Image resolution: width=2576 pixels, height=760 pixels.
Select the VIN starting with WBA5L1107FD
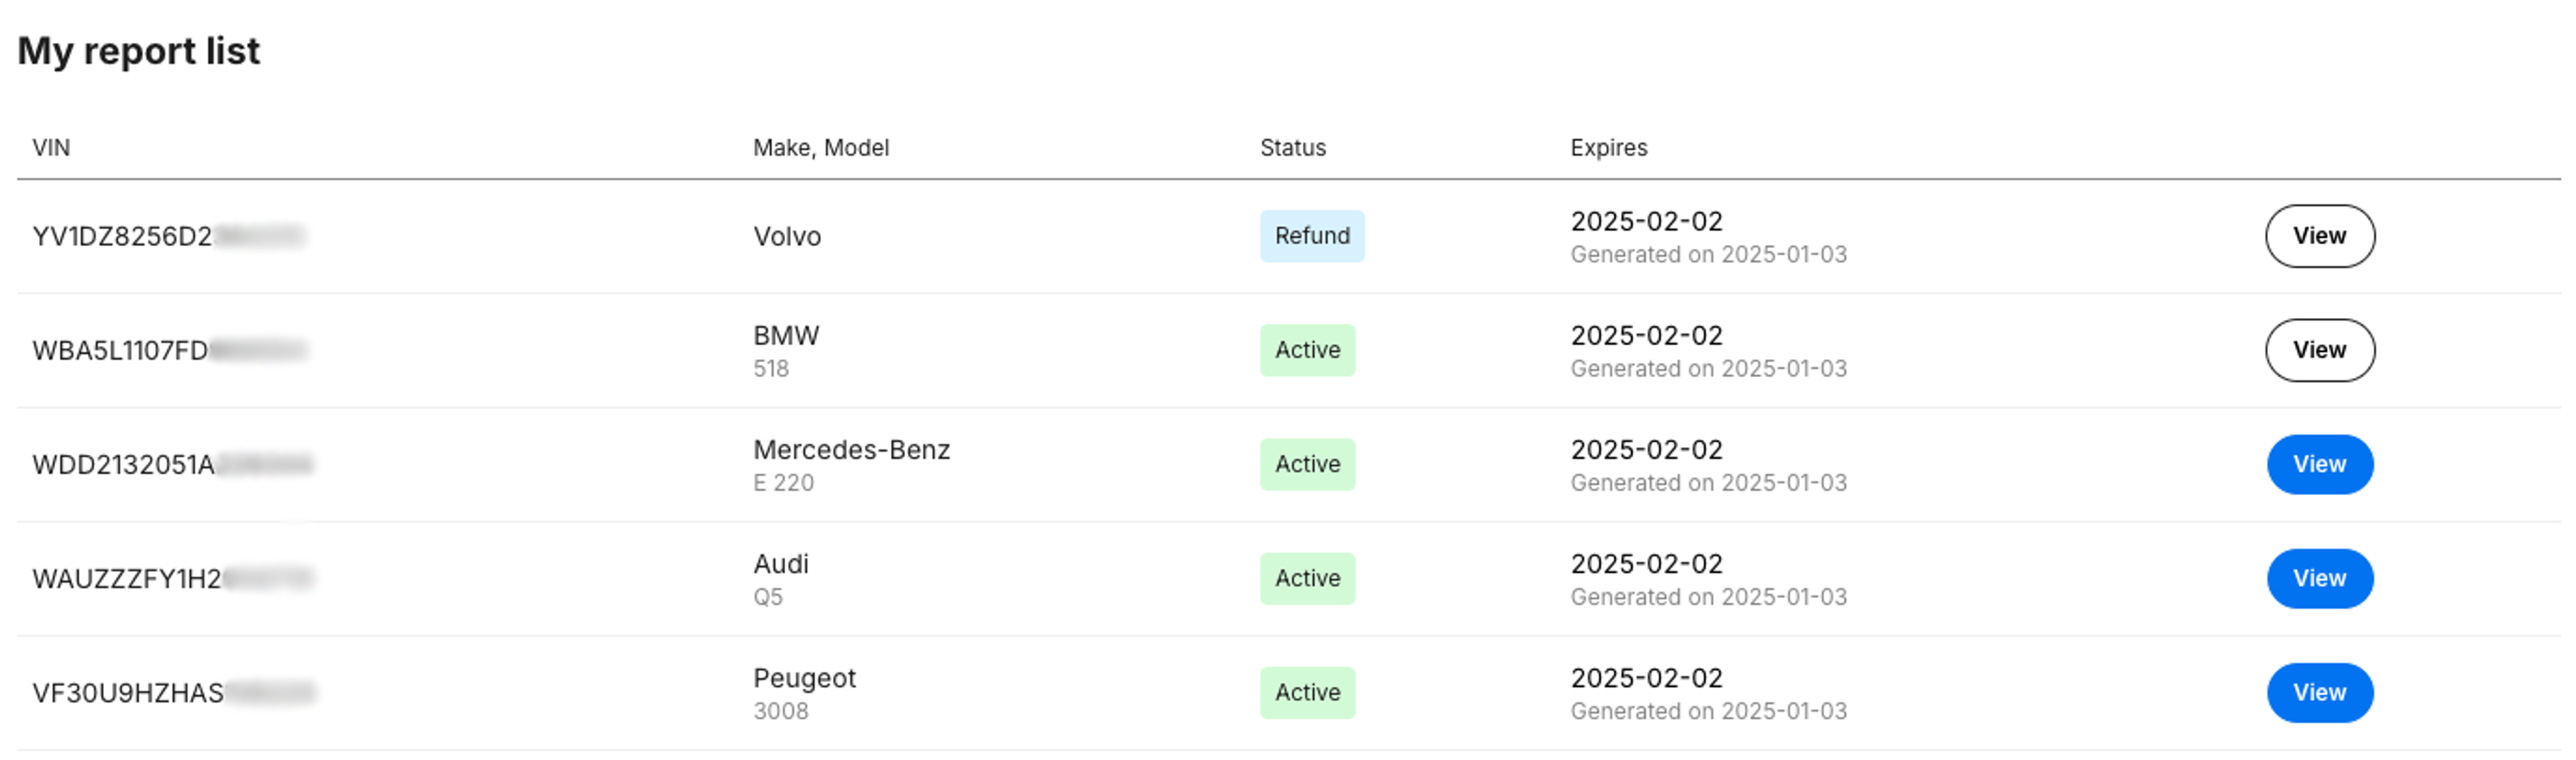pos(167,351)
